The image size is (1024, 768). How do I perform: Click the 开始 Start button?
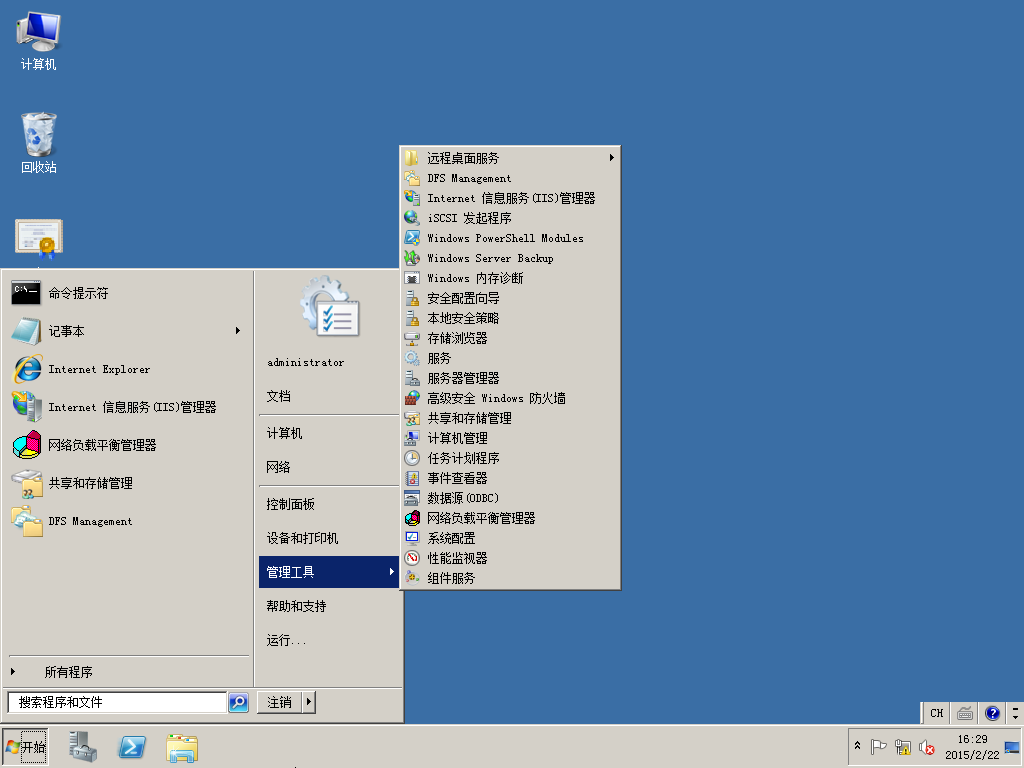(x=25, y=746)
